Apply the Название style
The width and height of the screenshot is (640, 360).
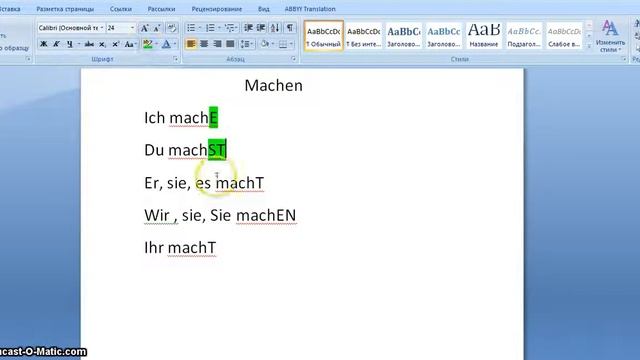[484, 36]
